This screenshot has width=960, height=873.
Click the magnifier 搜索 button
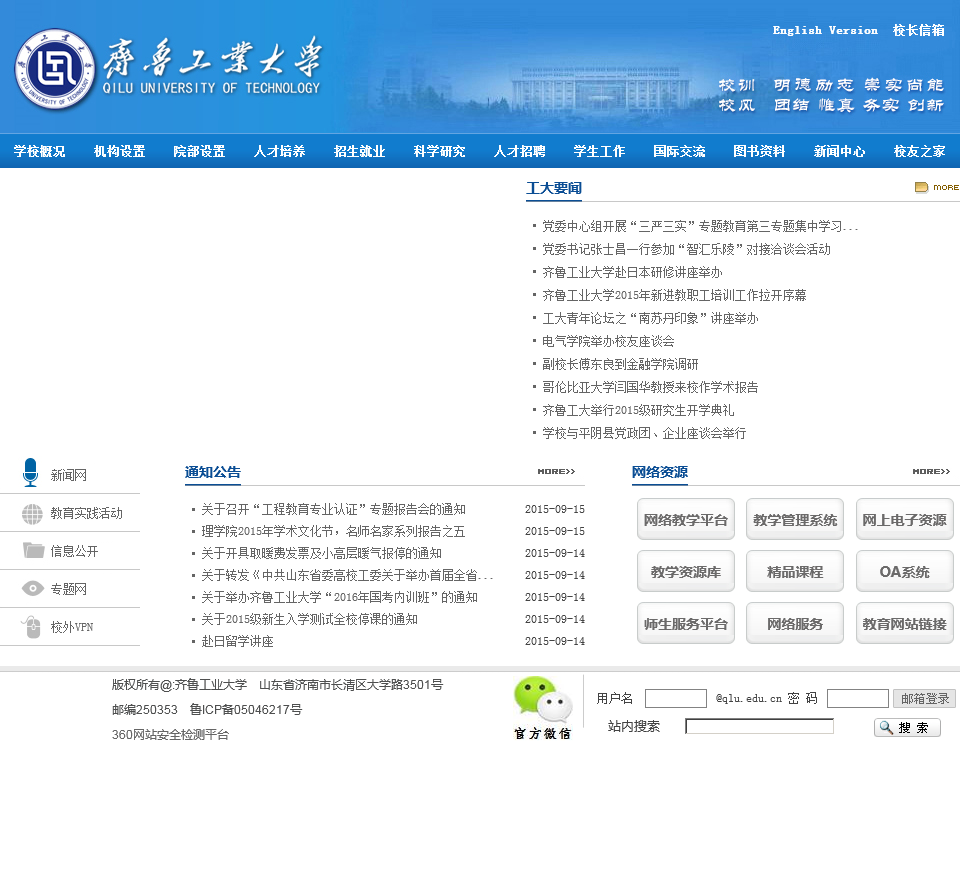(x=907, y=727)
